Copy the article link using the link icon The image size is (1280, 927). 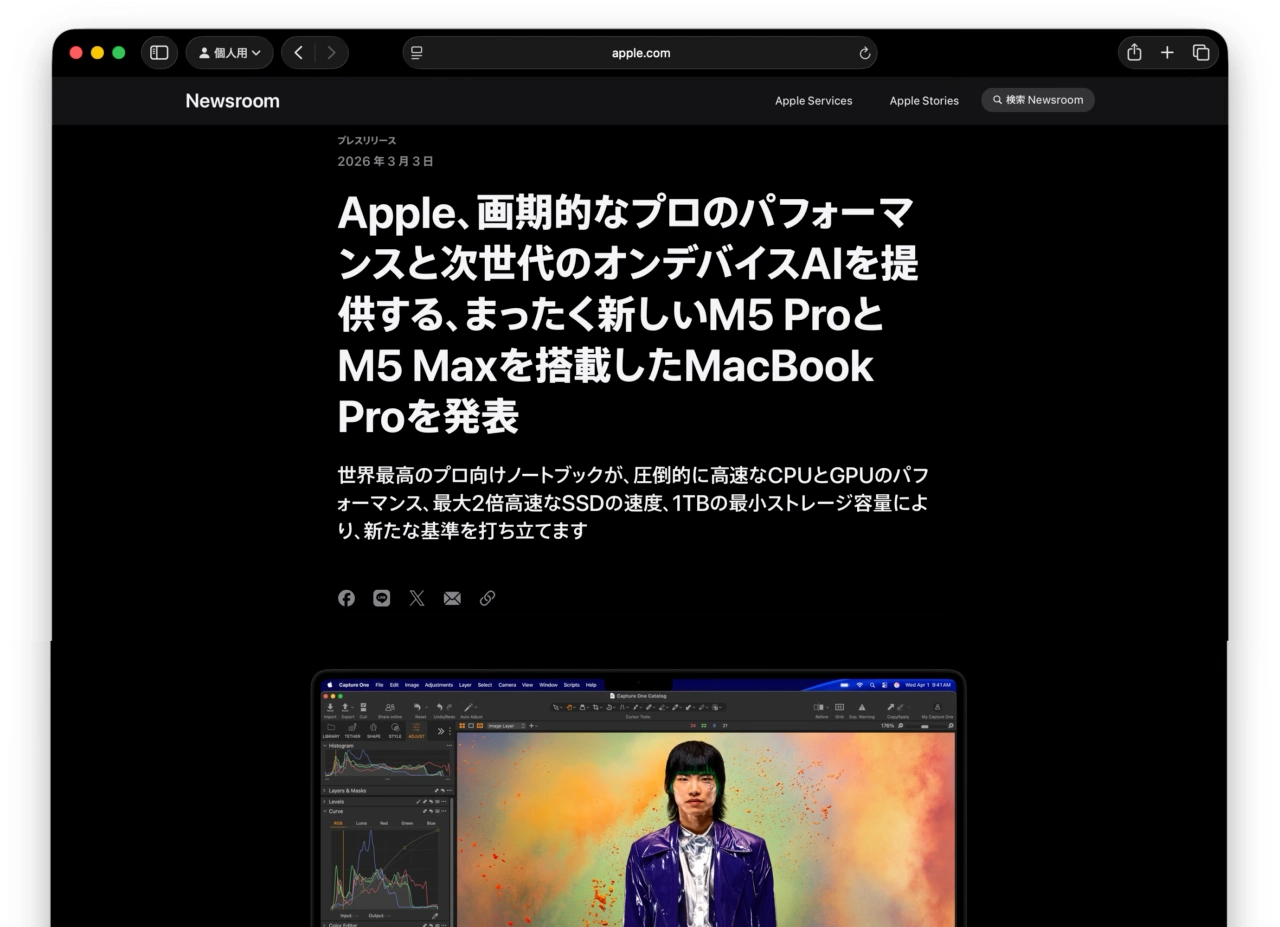coord(487,598)
